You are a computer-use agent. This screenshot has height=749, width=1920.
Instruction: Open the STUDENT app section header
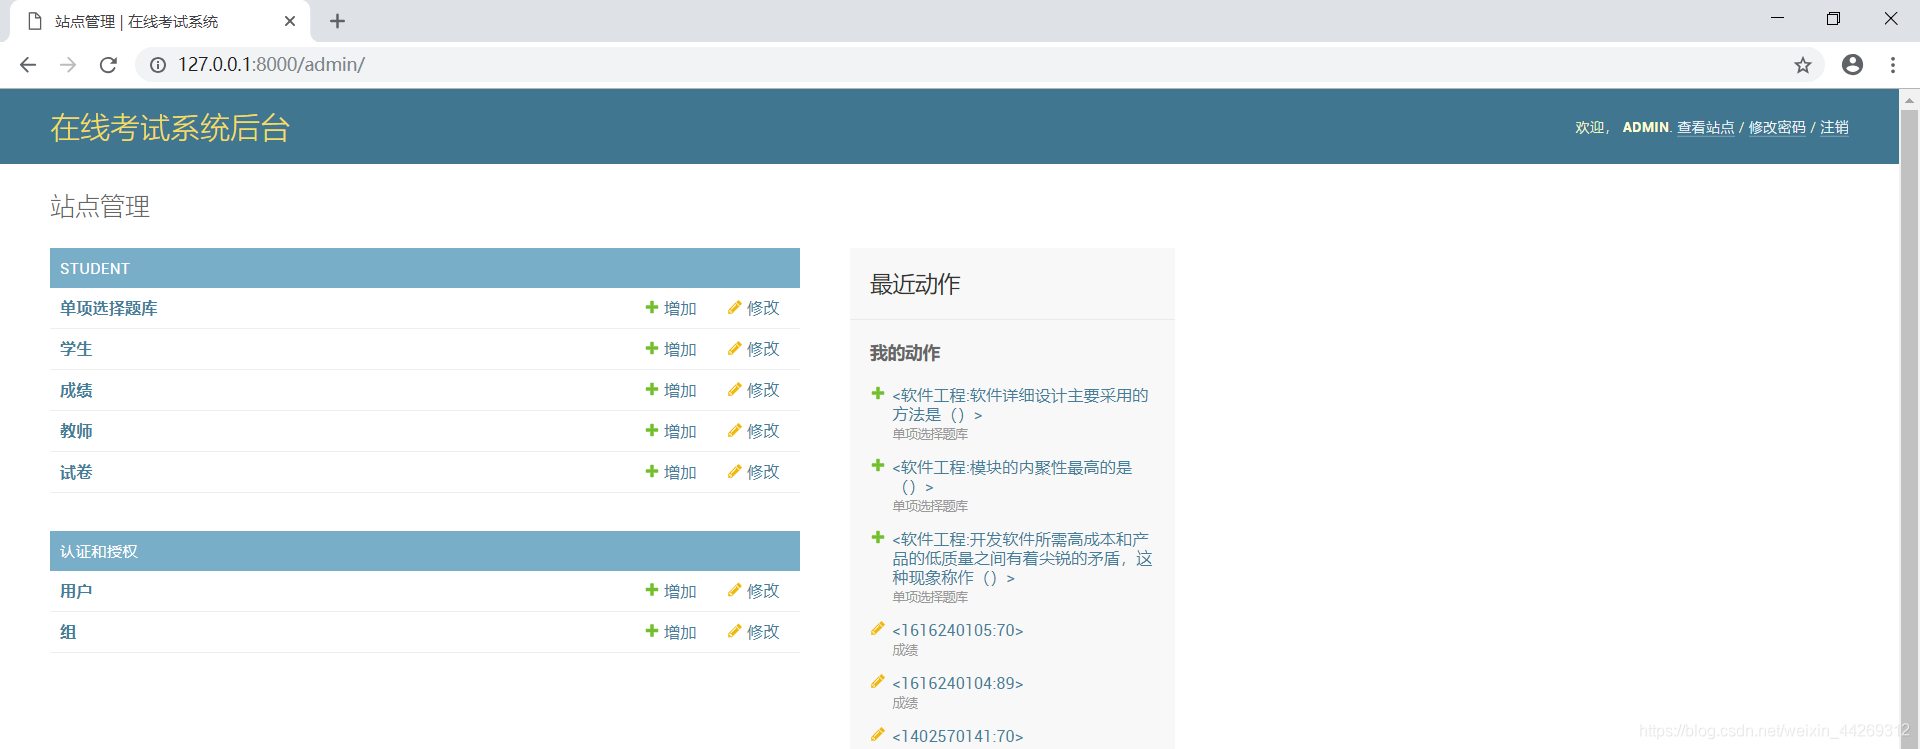95,268
